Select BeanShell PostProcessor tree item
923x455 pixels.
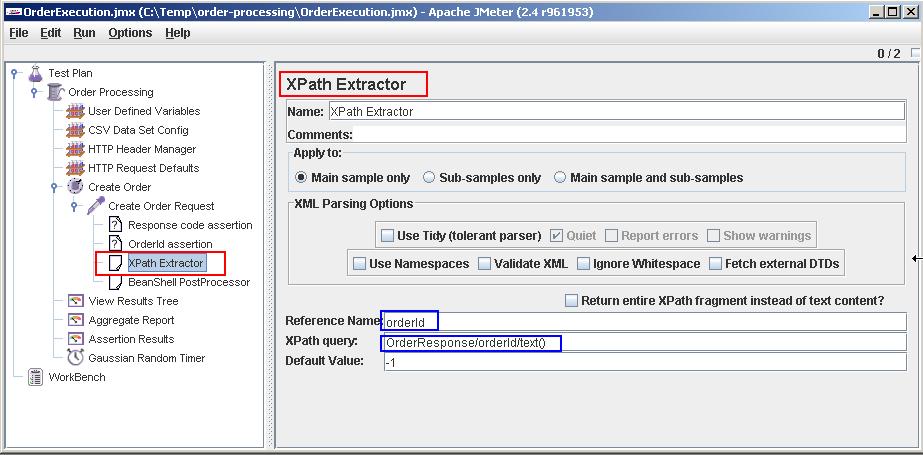189,282
